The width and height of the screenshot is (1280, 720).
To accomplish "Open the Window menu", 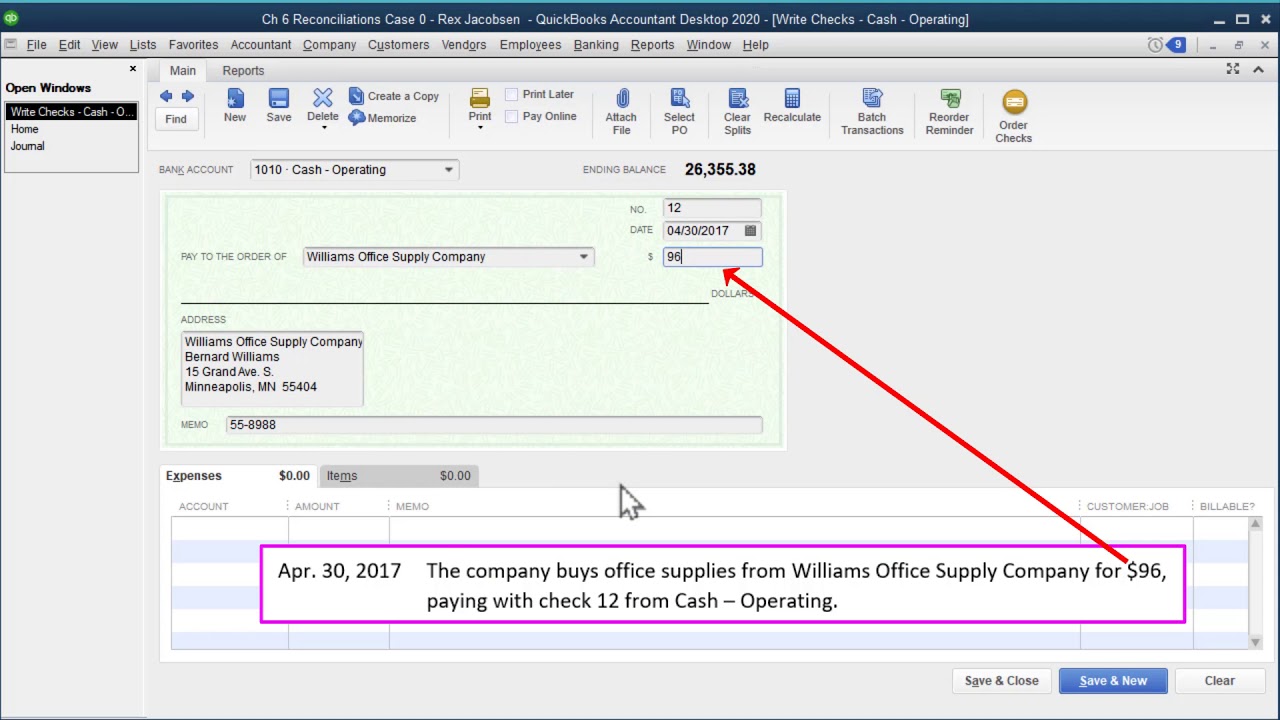I will [x=708, y=45].
